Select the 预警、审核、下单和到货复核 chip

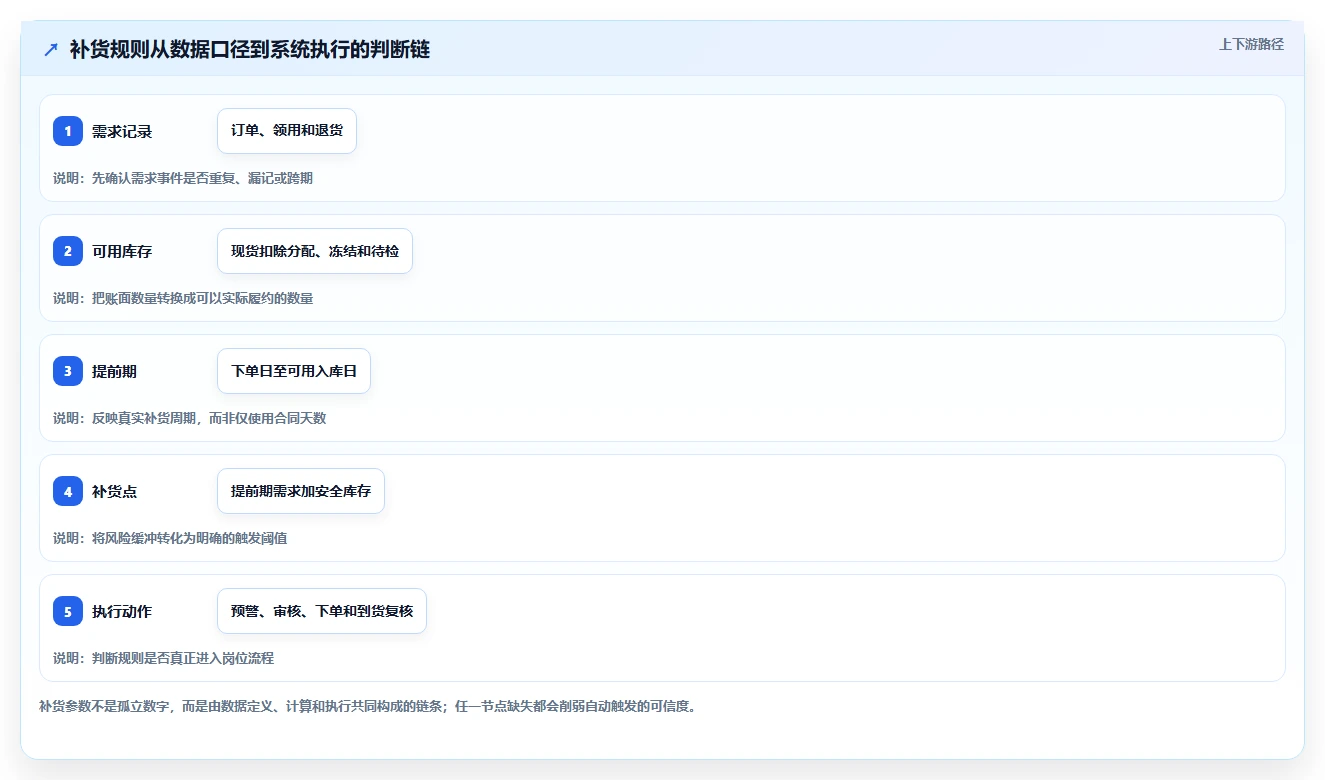[322, 611]
